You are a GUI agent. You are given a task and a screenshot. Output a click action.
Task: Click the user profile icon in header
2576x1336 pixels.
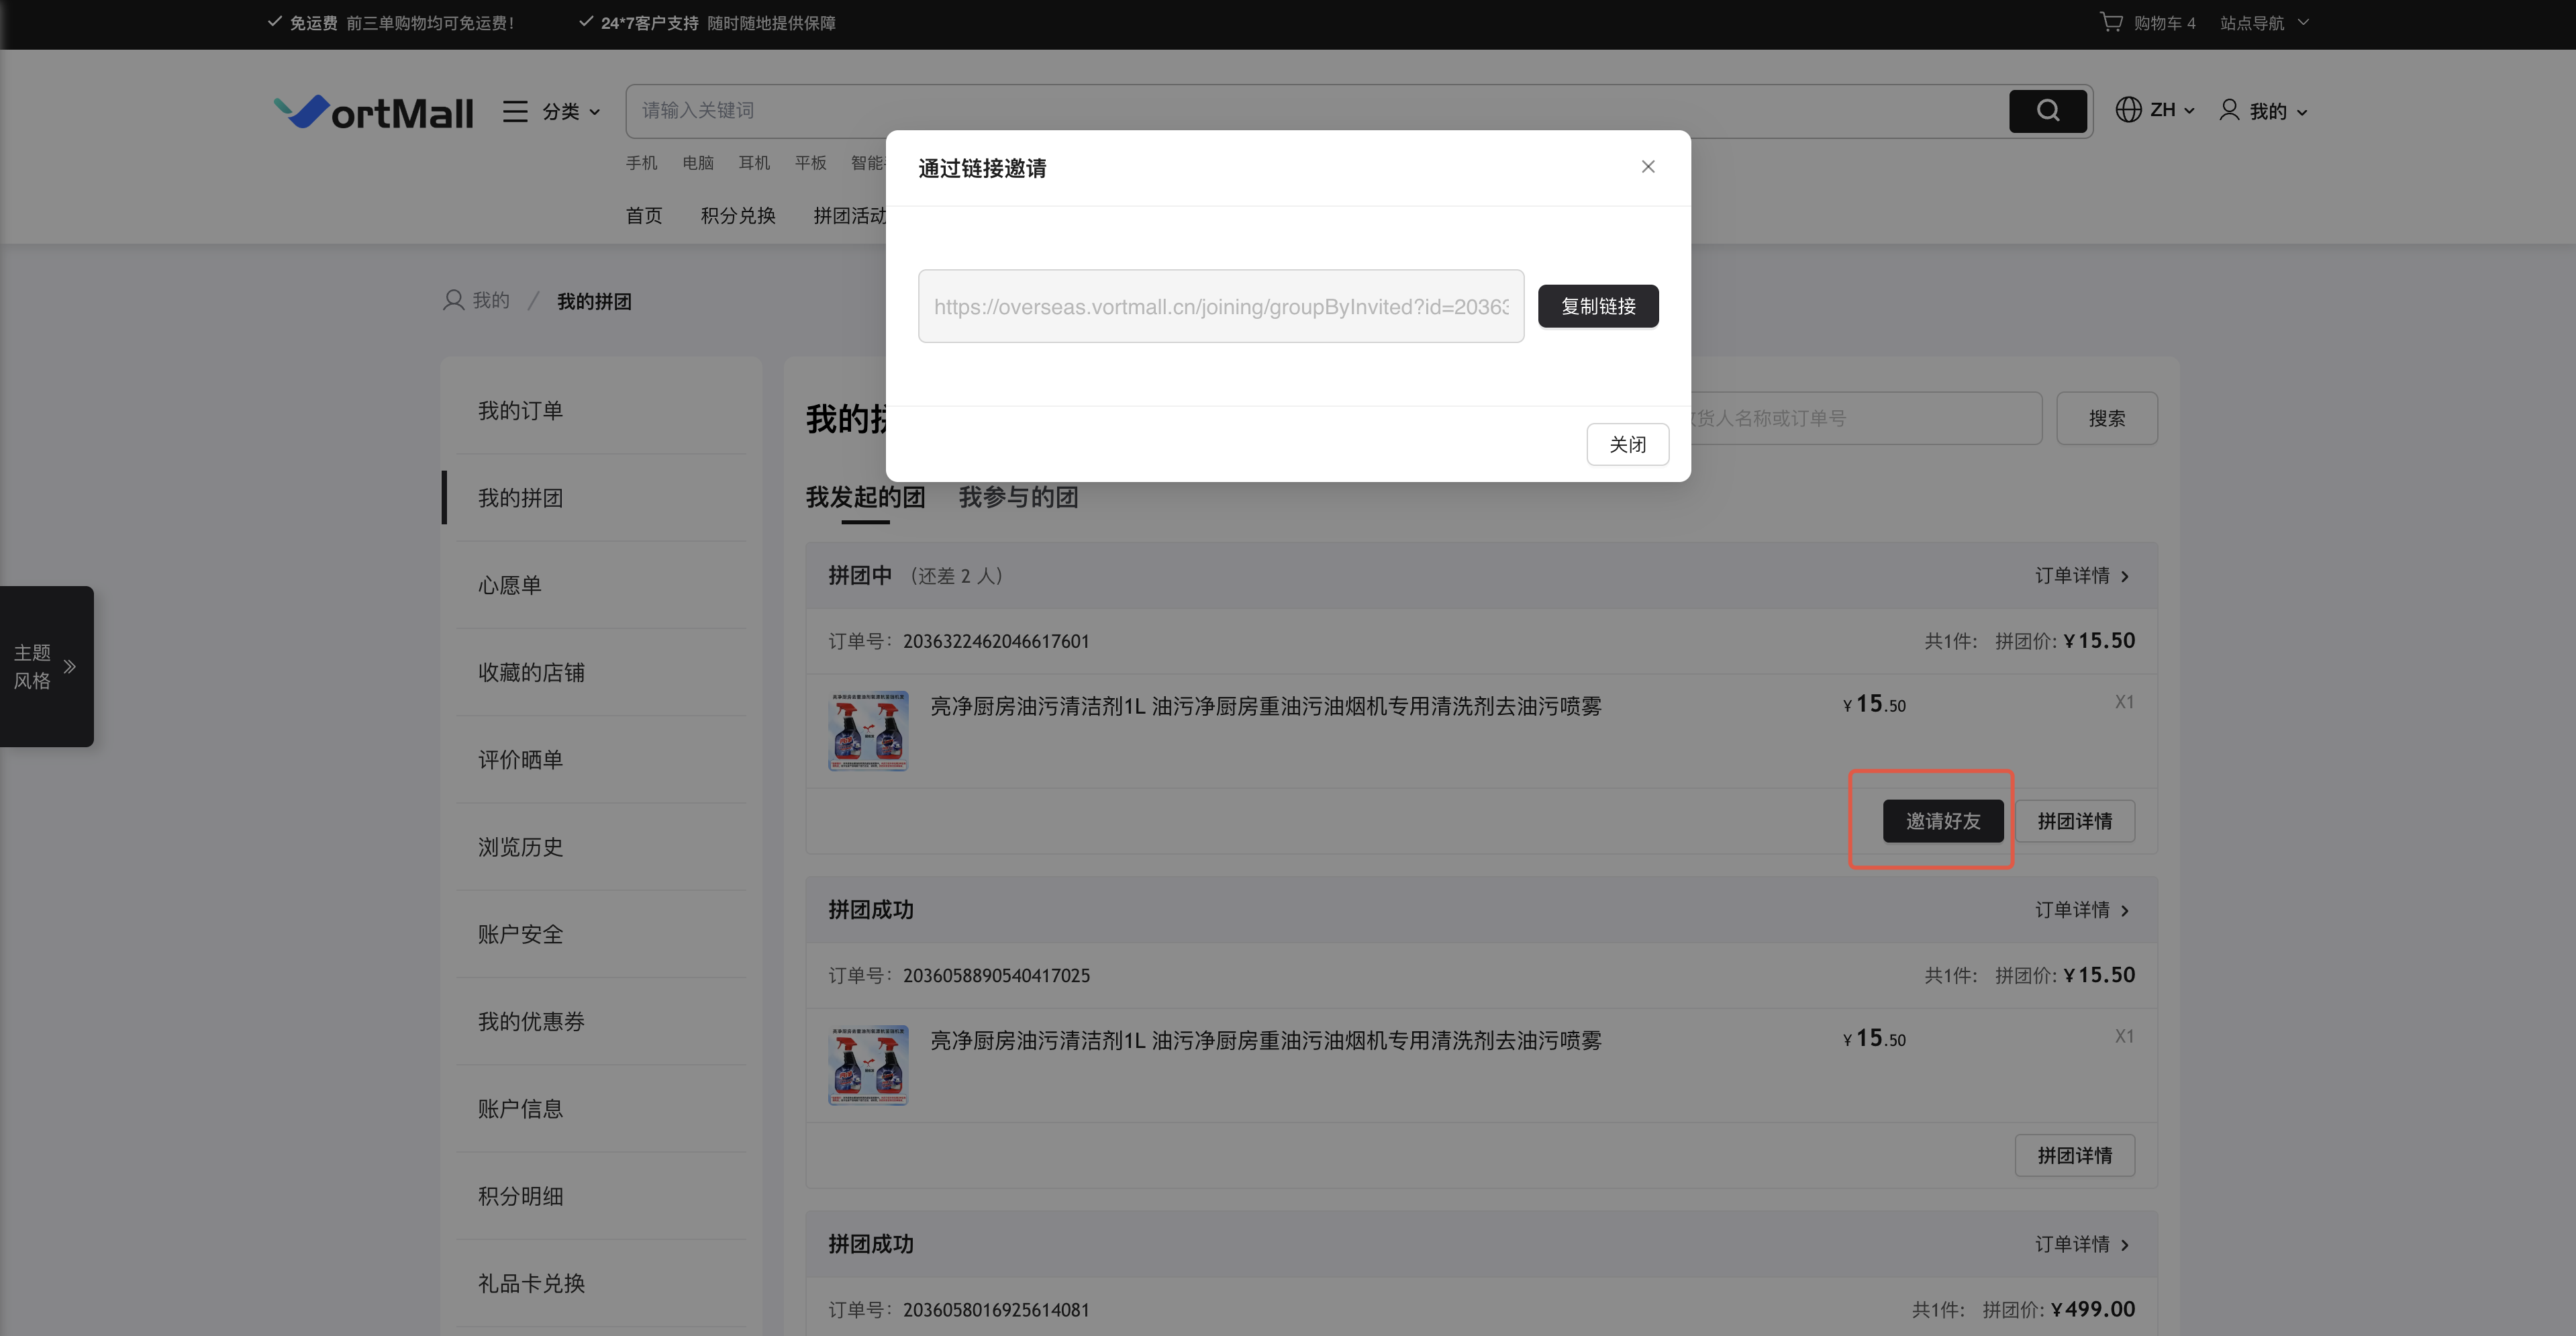point(2229,110)
